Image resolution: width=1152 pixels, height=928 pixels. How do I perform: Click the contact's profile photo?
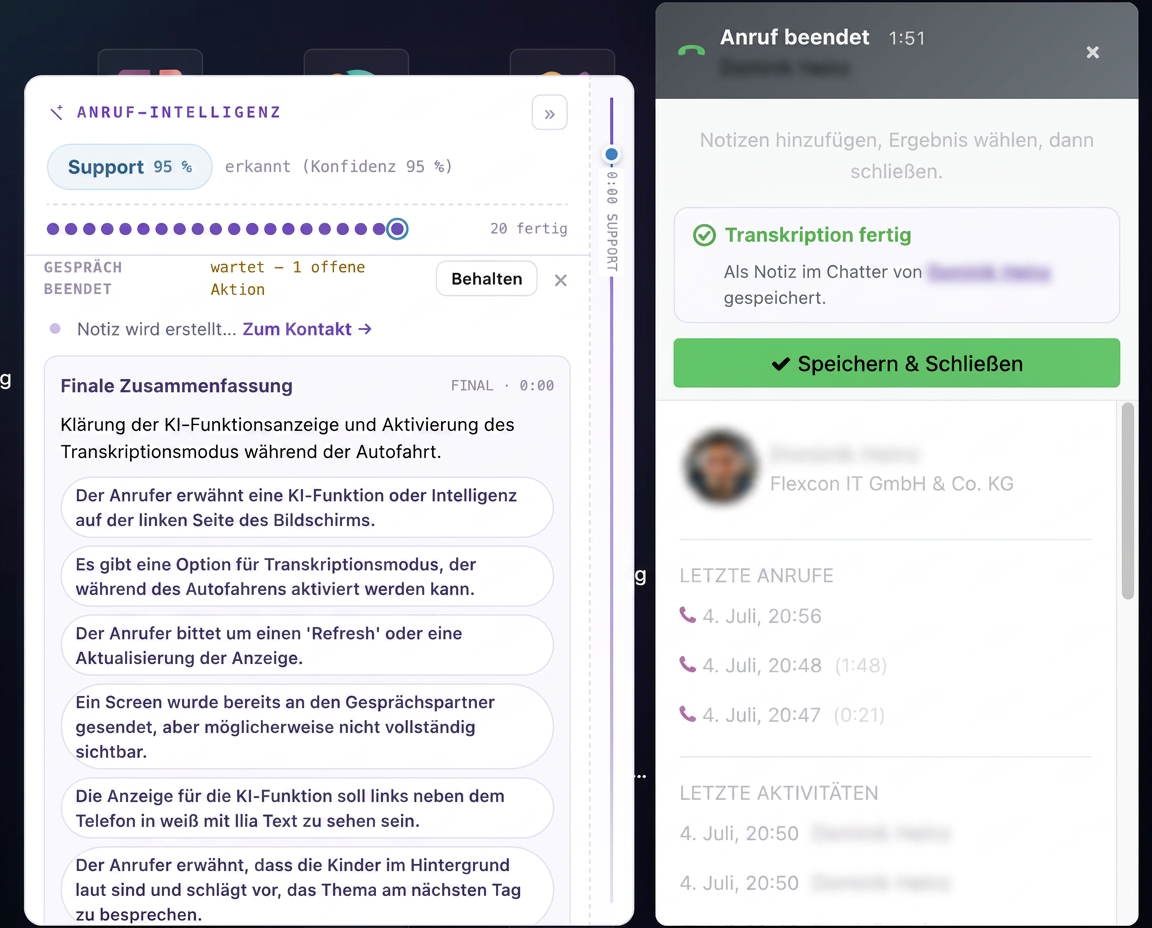(x=720, y=467)
